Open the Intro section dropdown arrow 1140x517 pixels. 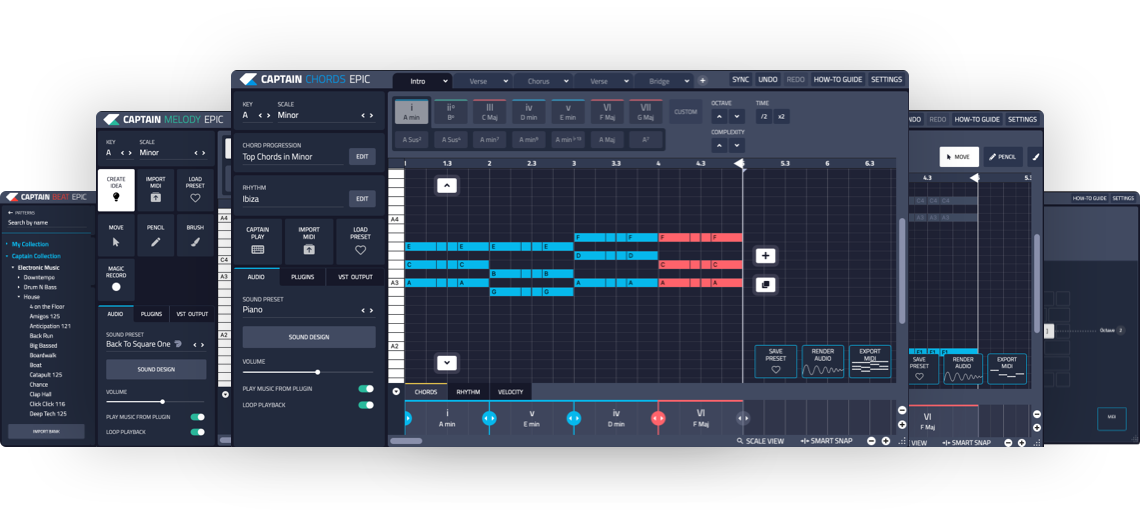[445, 81]
